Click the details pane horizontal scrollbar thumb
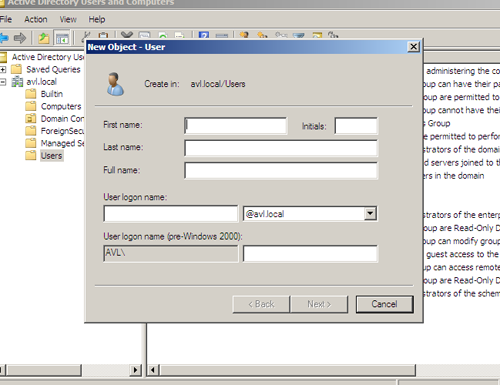Viewport: 500px width, 385px height. [x=288, y=370]
